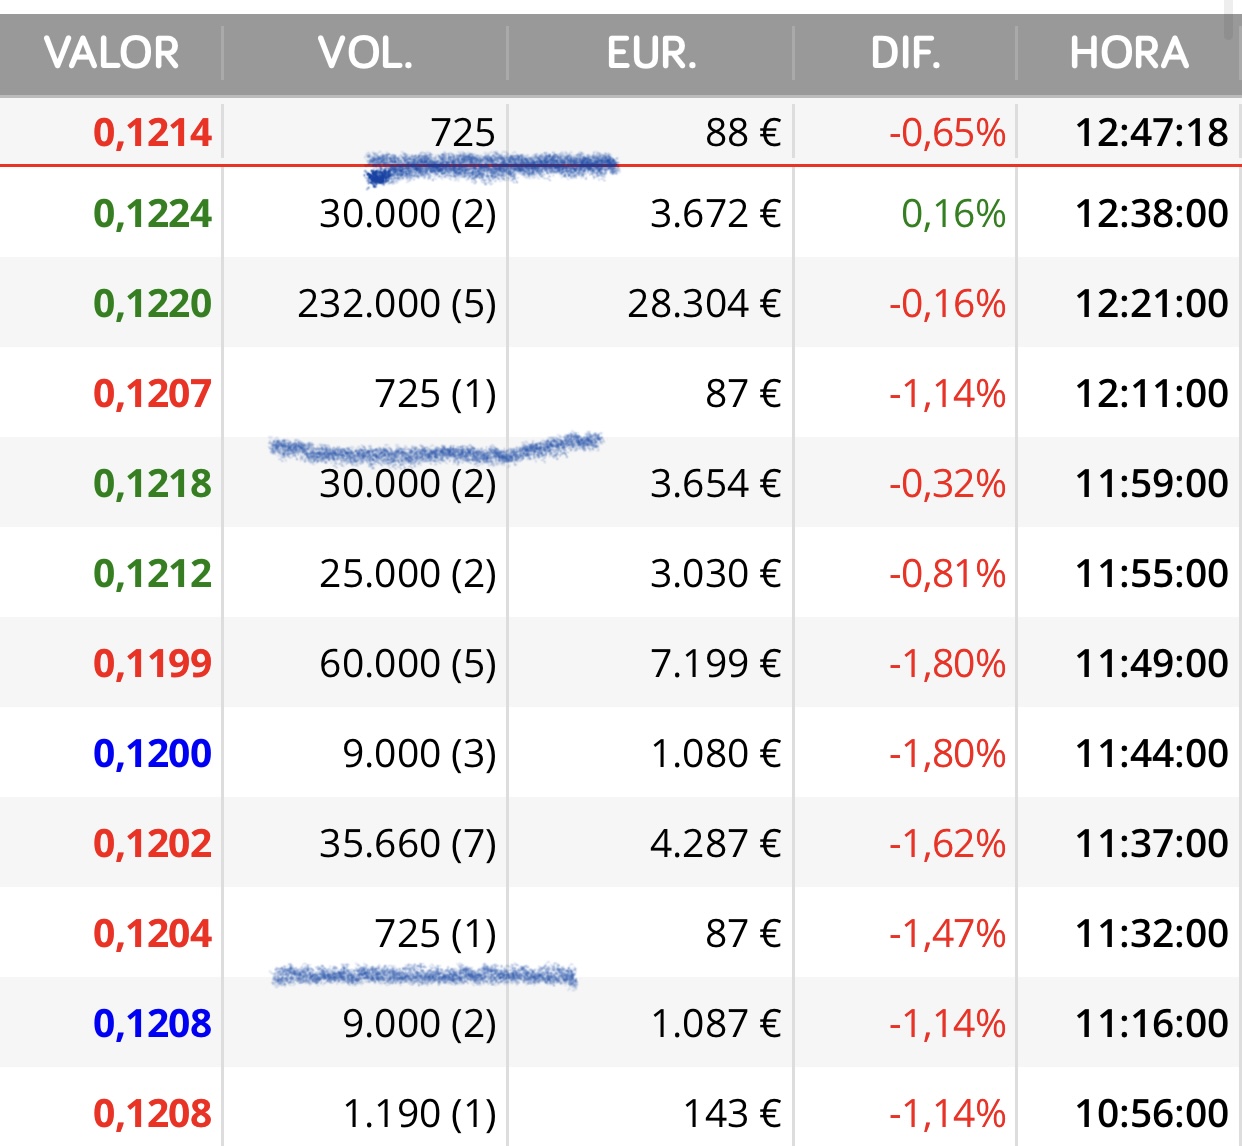This screenshot has height=1146, width=1242.
Task: Click the 10:56:00 time entry
Action: (x=1152, y=1114)
